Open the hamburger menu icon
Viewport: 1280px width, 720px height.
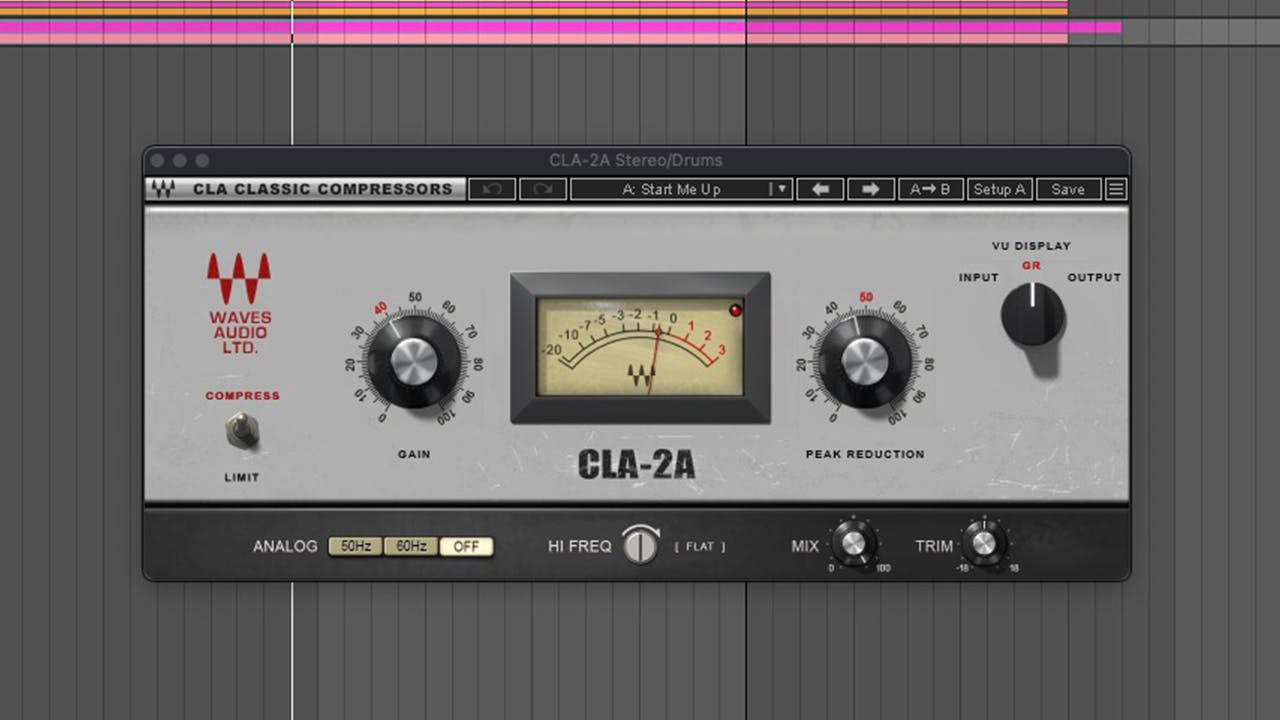click(1116, 189)
